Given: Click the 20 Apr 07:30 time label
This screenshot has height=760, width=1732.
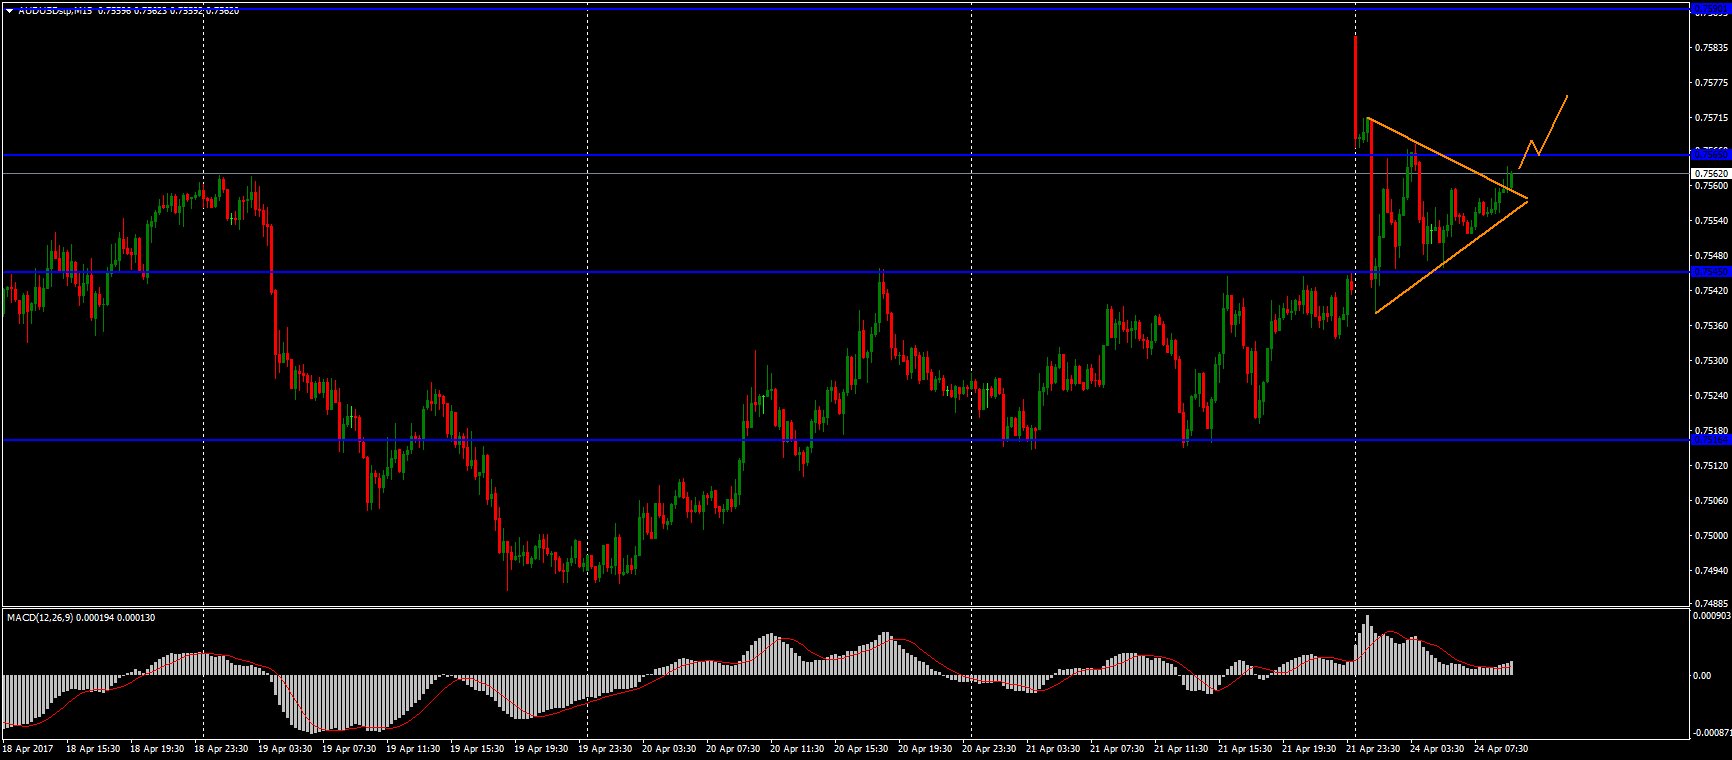Looking at the screenshot, I should [x=733, y=748].
